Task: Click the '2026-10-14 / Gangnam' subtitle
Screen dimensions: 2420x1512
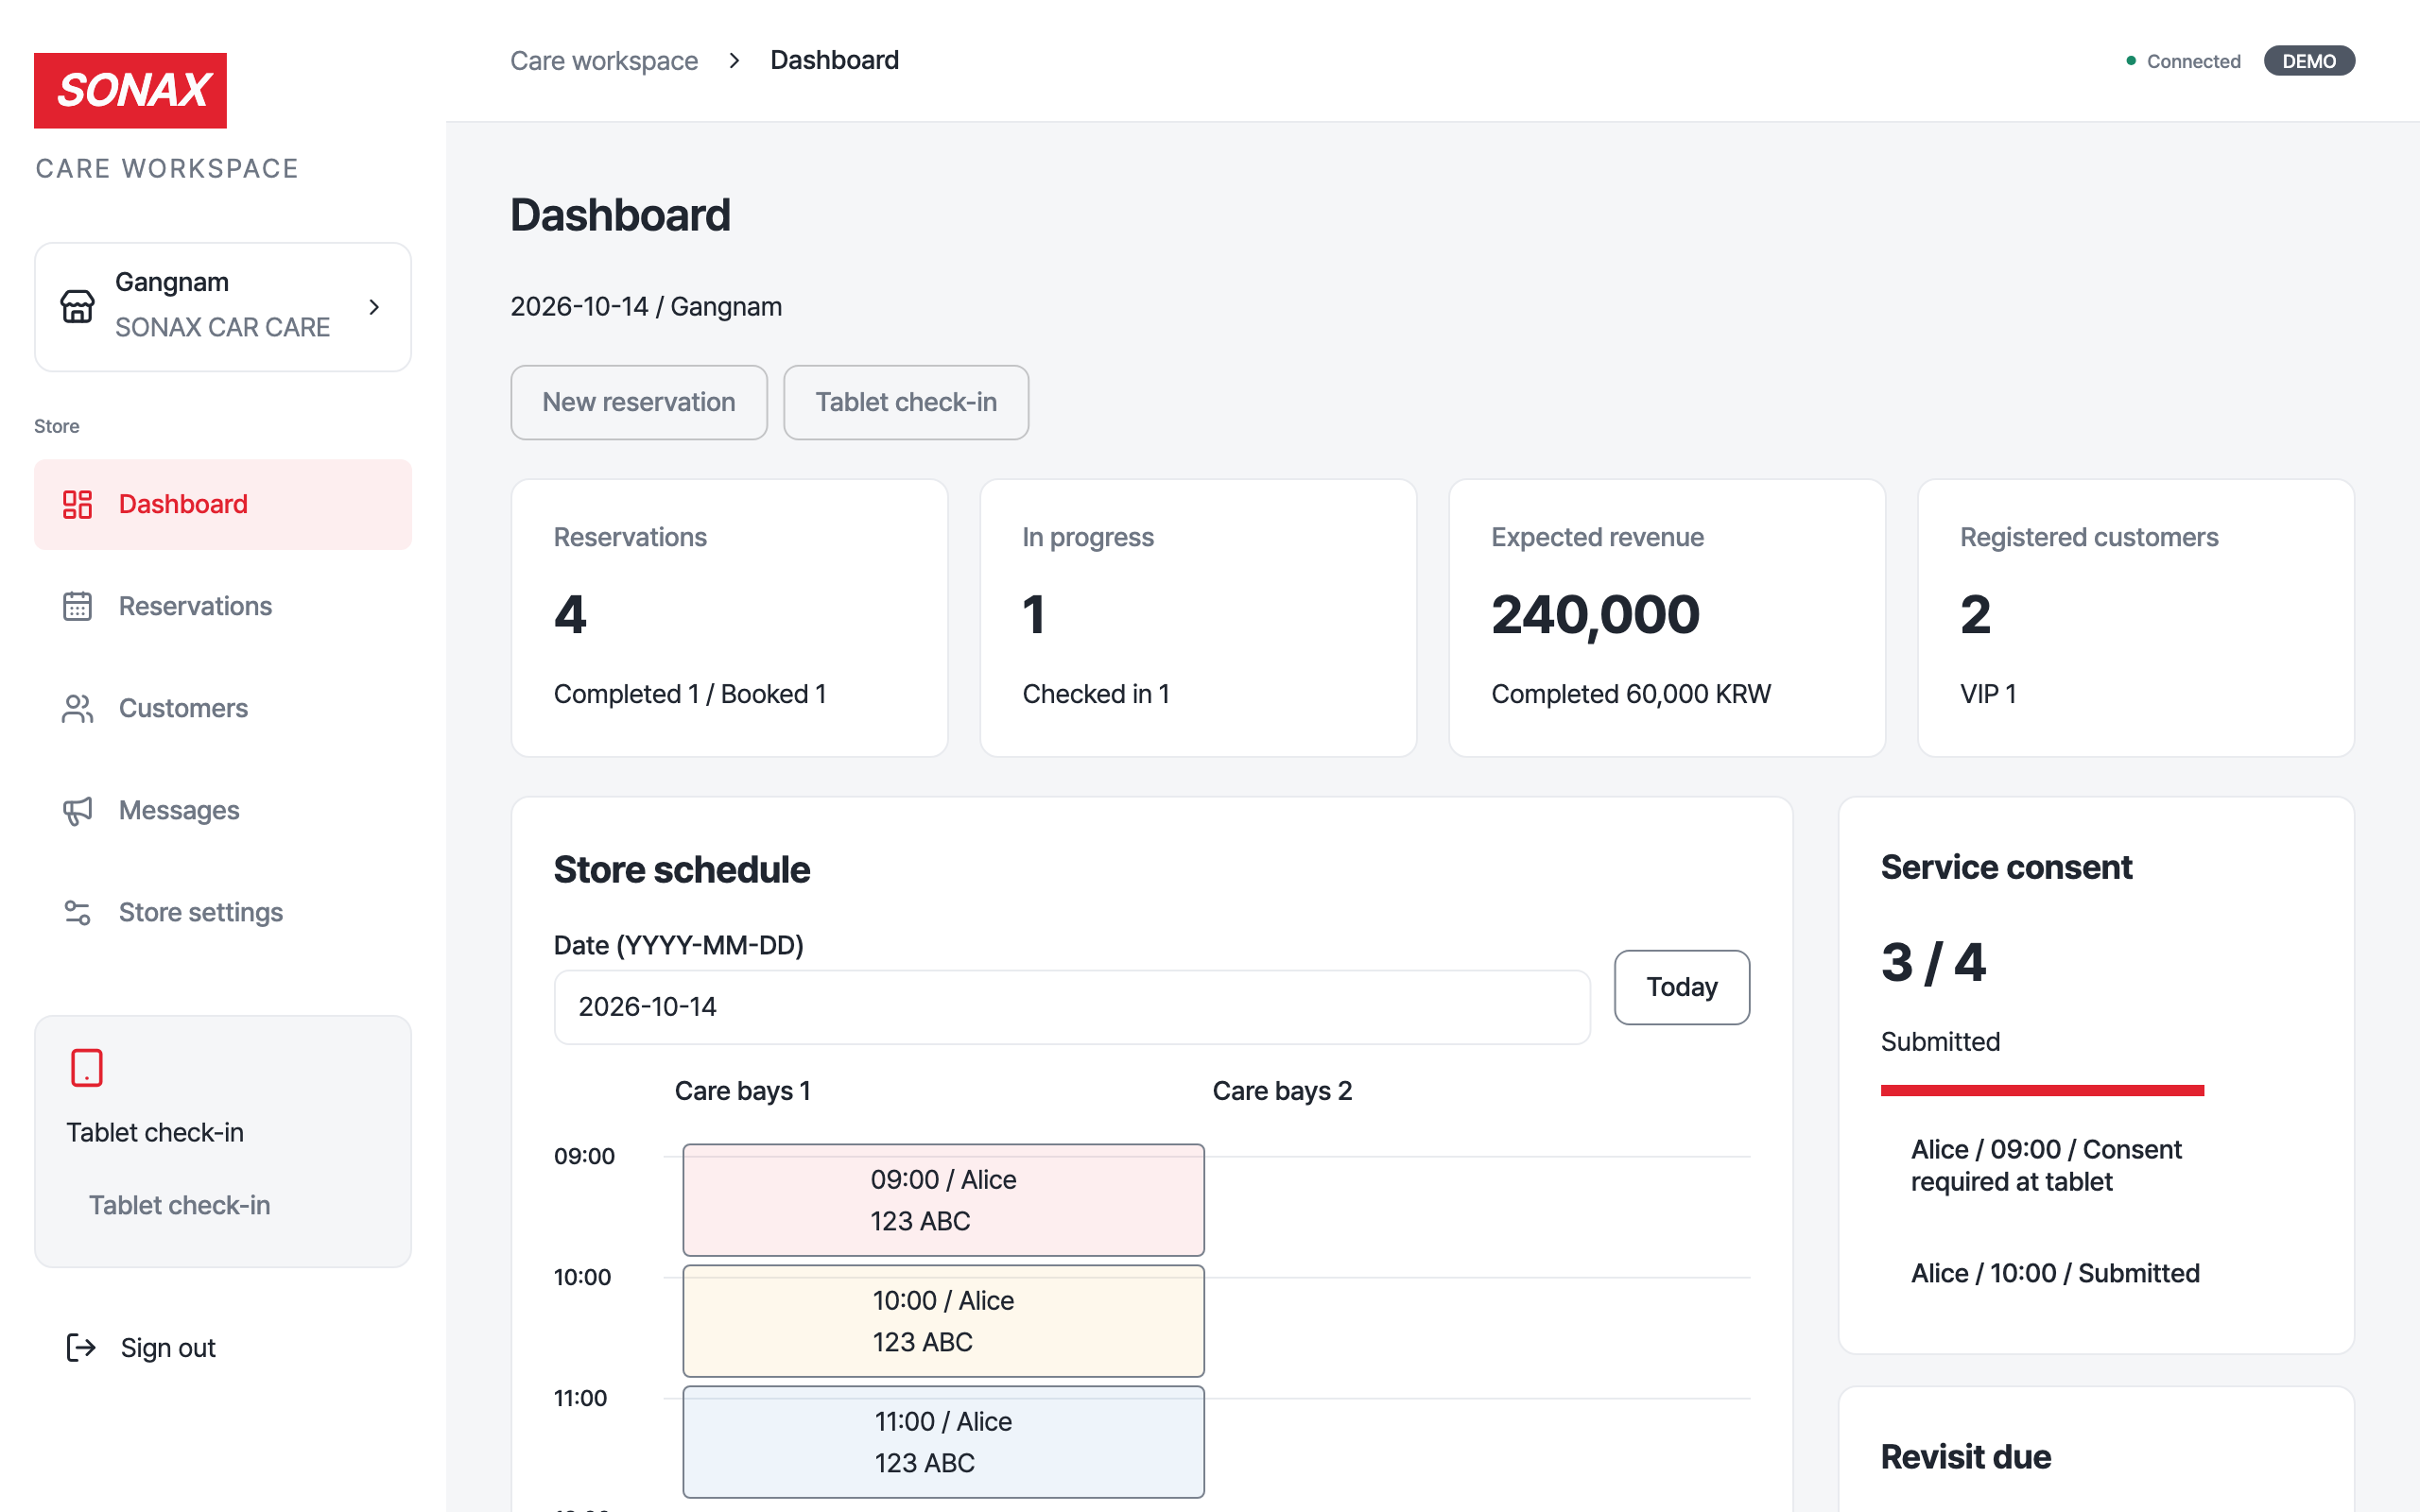Action: pos(646,306)
